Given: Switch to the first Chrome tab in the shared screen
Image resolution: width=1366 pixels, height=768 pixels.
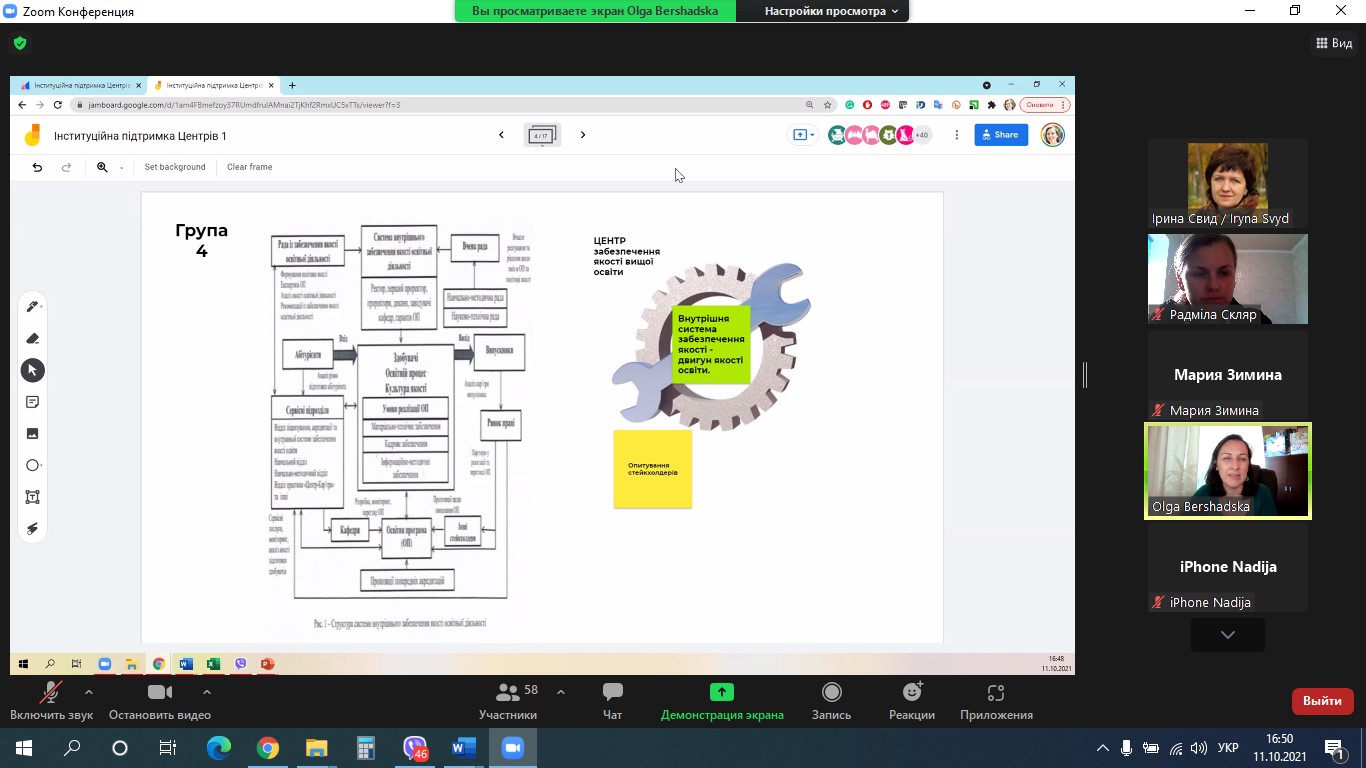Looking at the screenshot, I should [81, 86].
